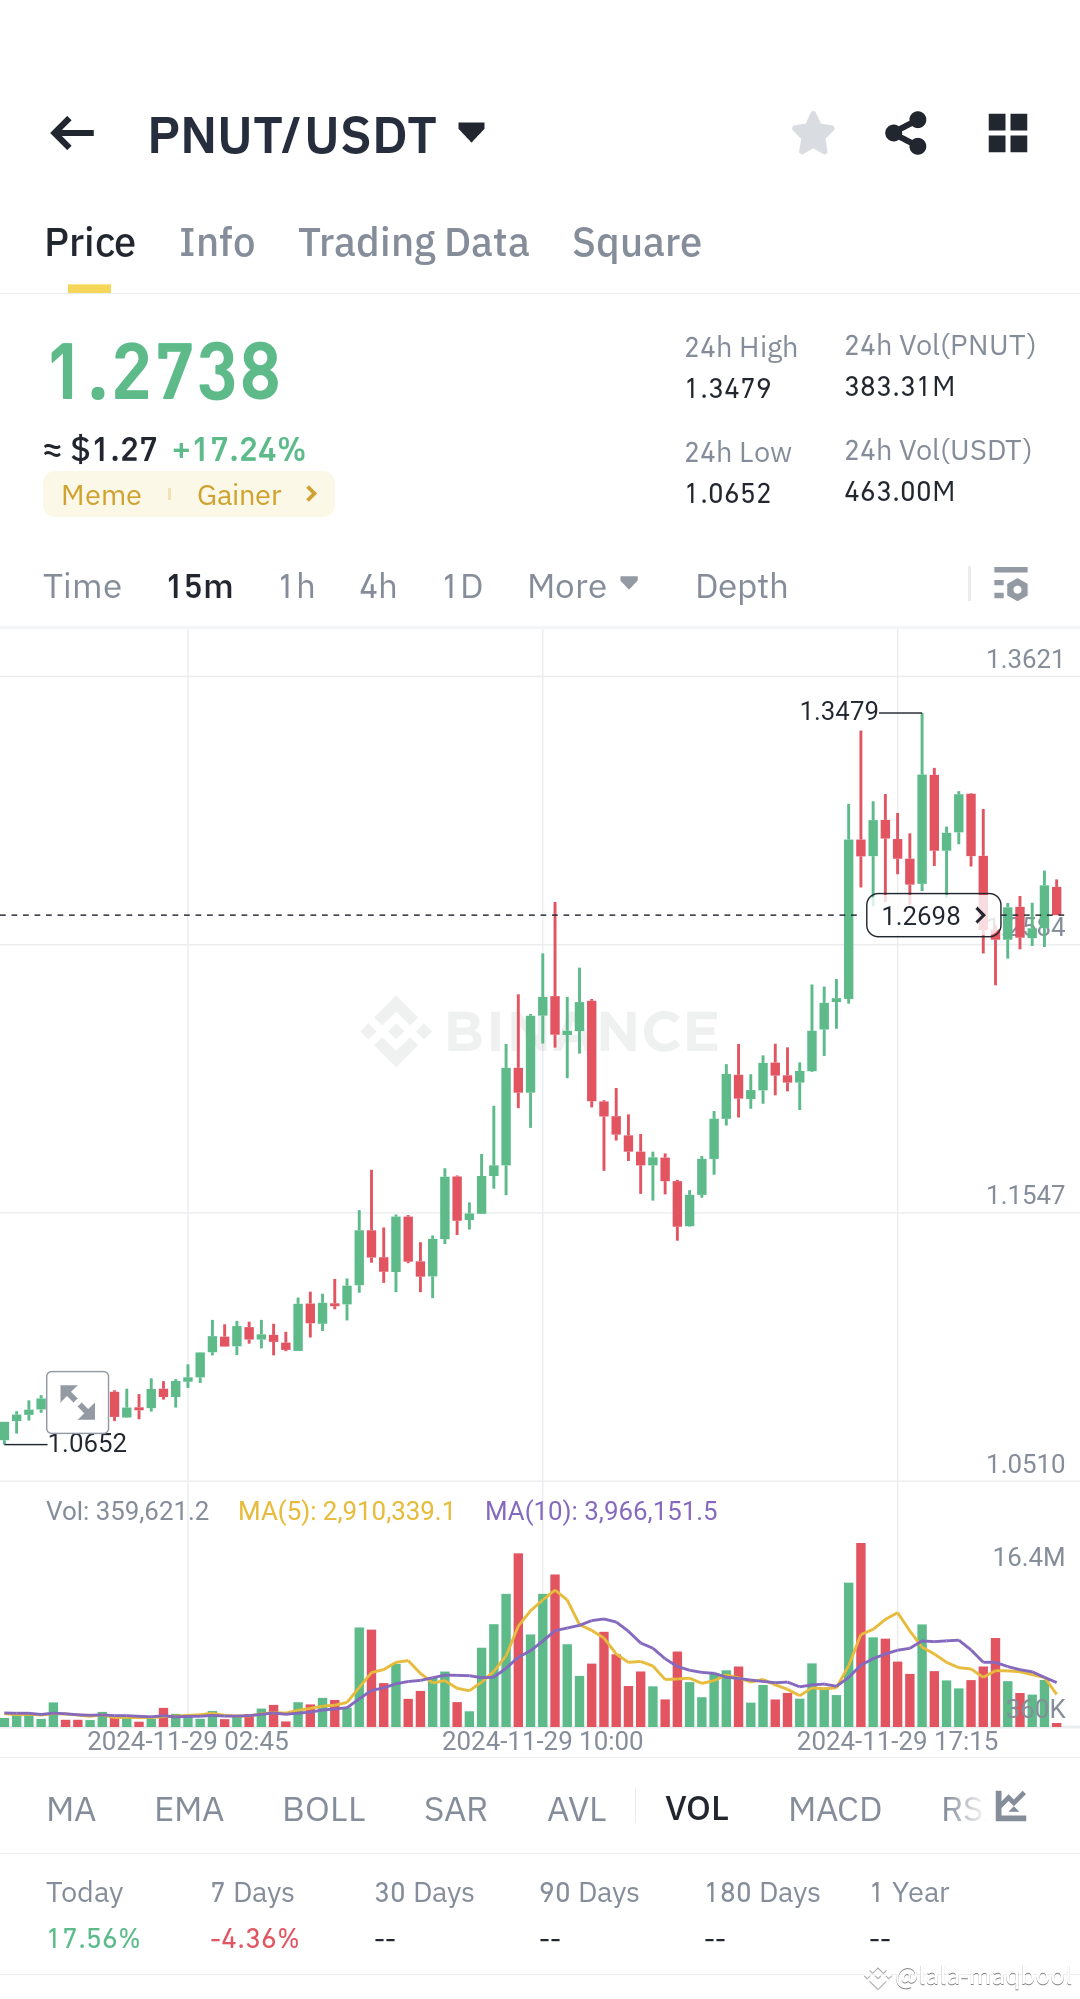Viewport: 1080px width, 1999px height.
Task: Switch to the Trading Data tab
Action: point(413,242)
